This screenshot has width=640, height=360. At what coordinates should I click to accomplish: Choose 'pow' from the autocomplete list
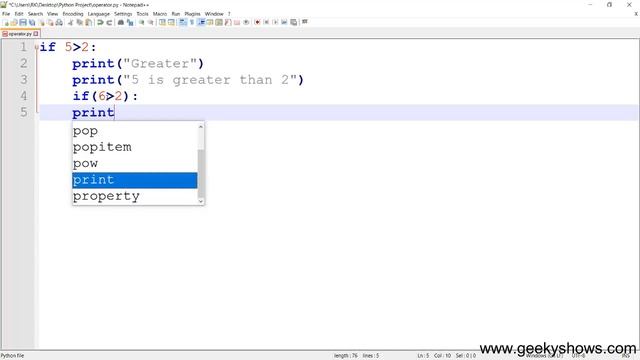pos(135,164)
